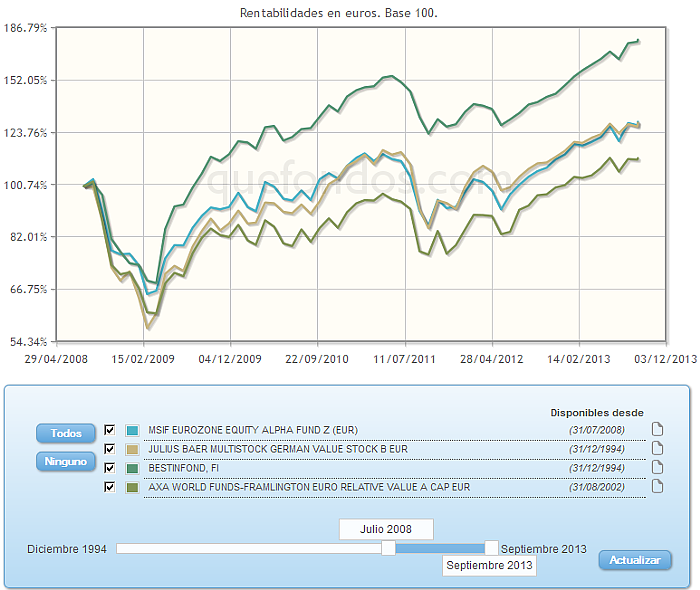Image resolution: width=700 pixels, height=590 pixels.
Task: Click the 100.74% axis label
Action: (25, 185)
